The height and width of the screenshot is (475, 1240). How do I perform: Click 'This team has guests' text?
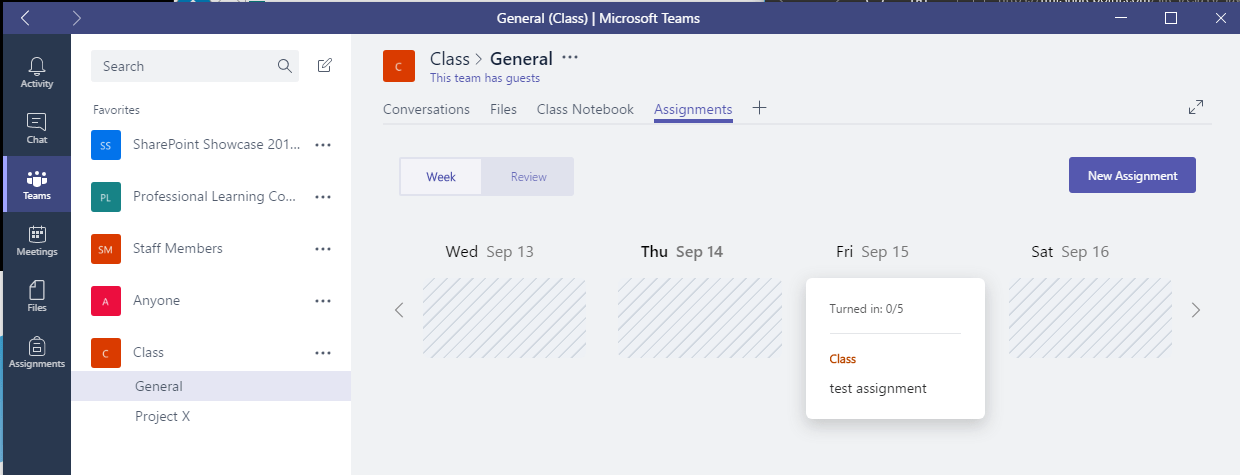tap(485, 78)
